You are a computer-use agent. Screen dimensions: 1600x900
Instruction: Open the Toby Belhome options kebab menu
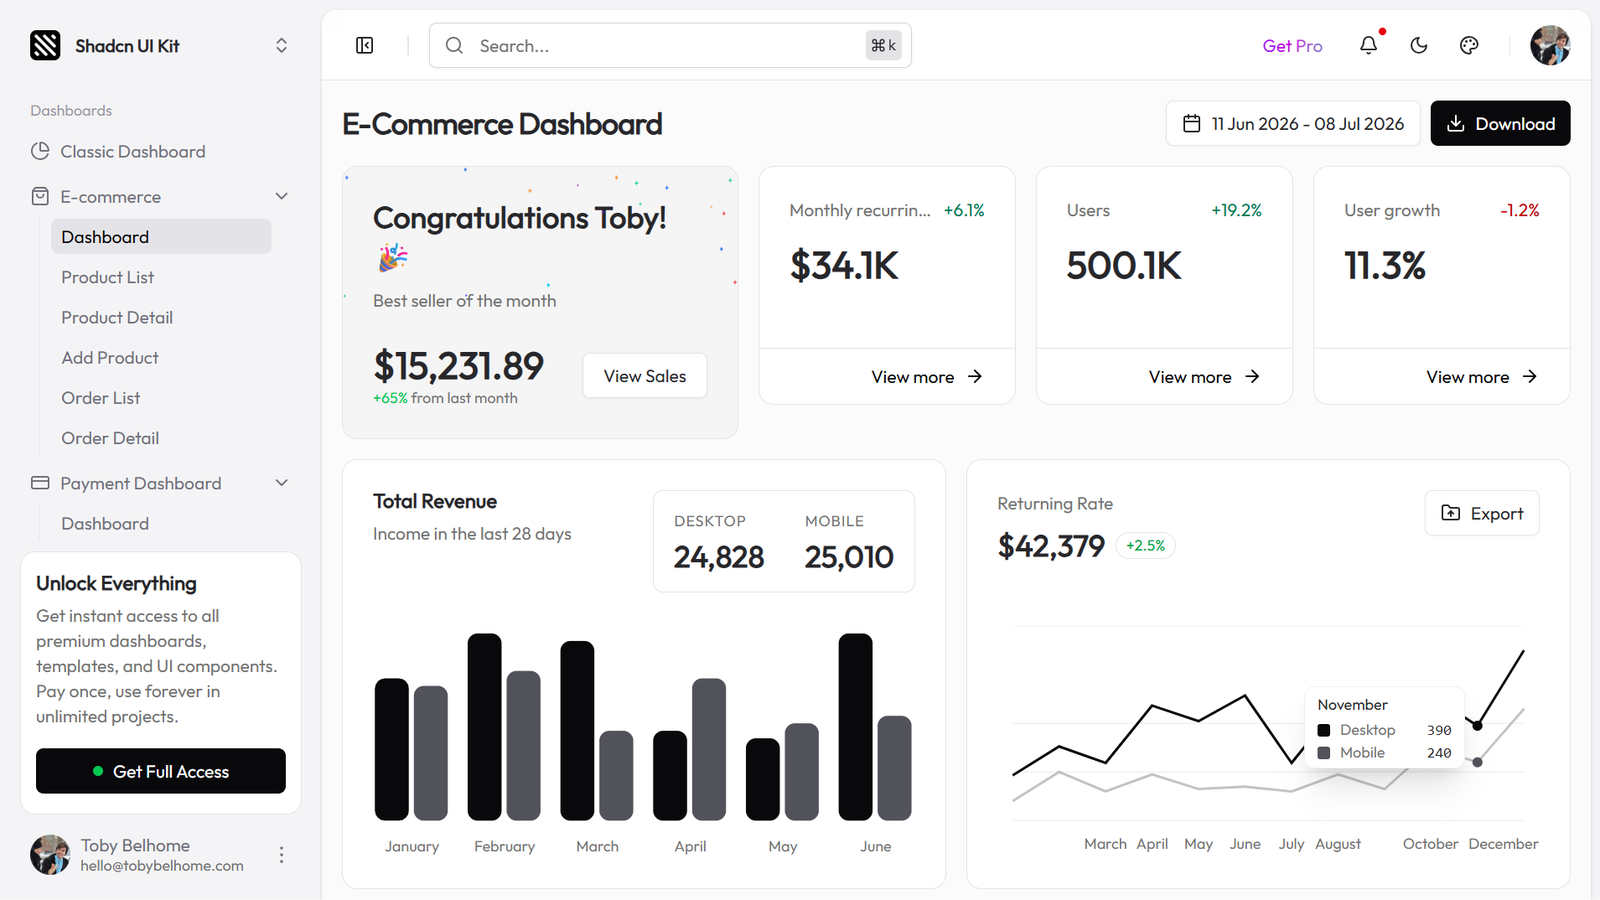[281, 854]
